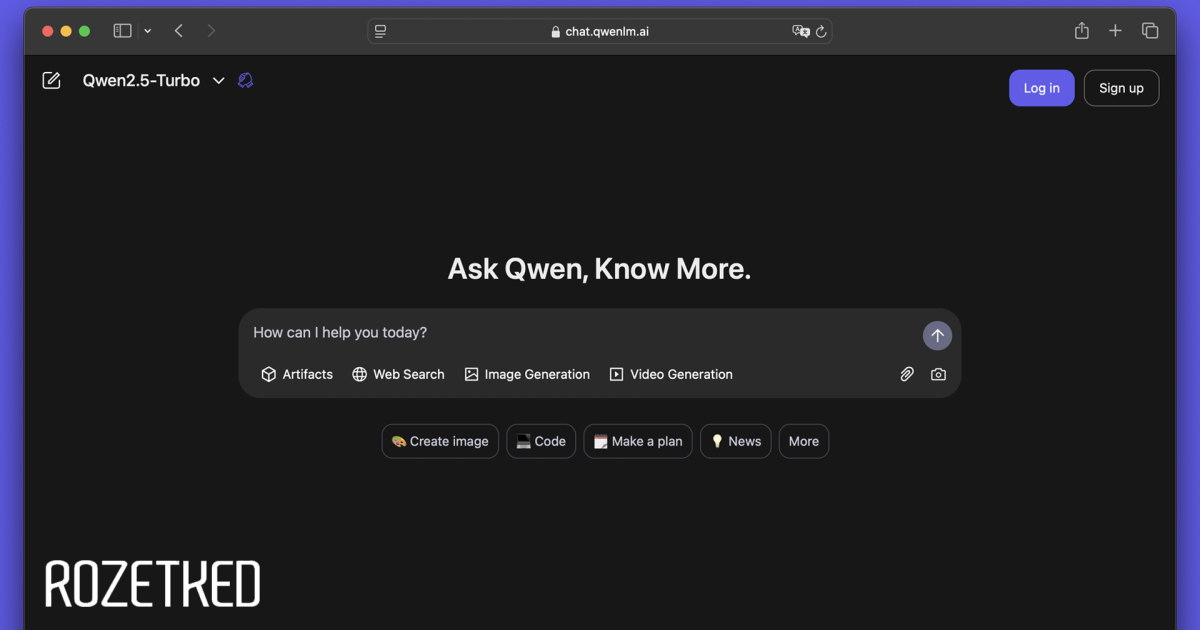Click the paperclip attach file icon
This screenshot has width=1200, height=630.
coord(907,374)
